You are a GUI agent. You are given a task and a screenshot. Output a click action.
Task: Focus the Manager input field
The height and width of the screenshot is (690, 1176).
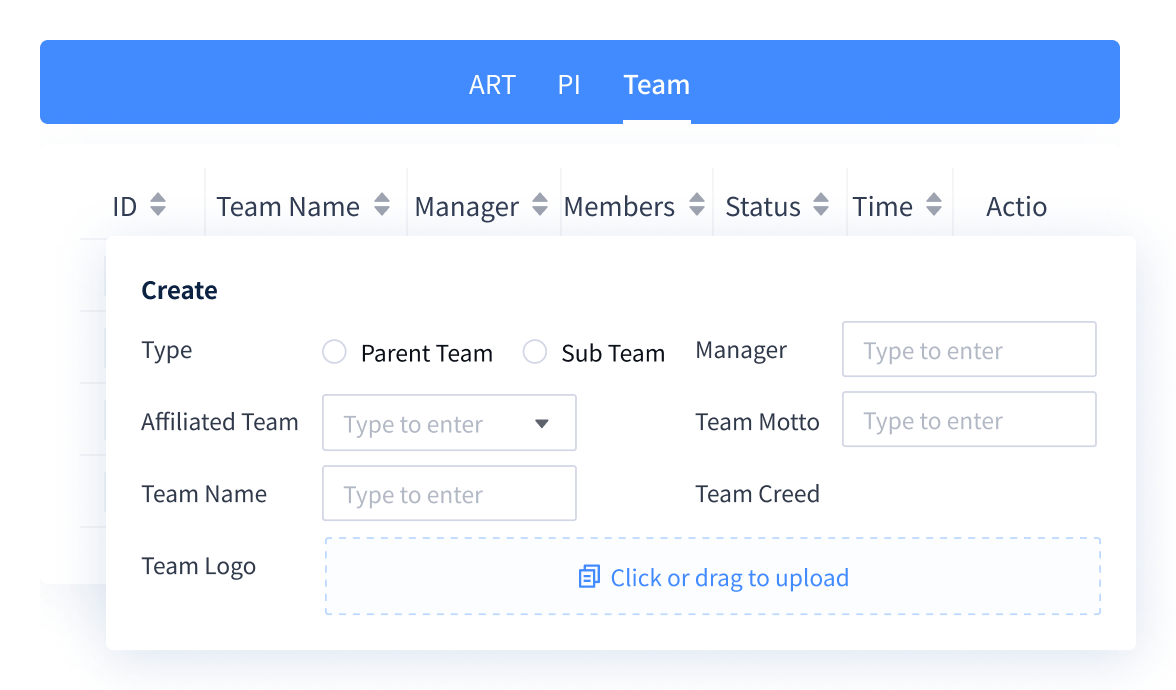[968, 350]
